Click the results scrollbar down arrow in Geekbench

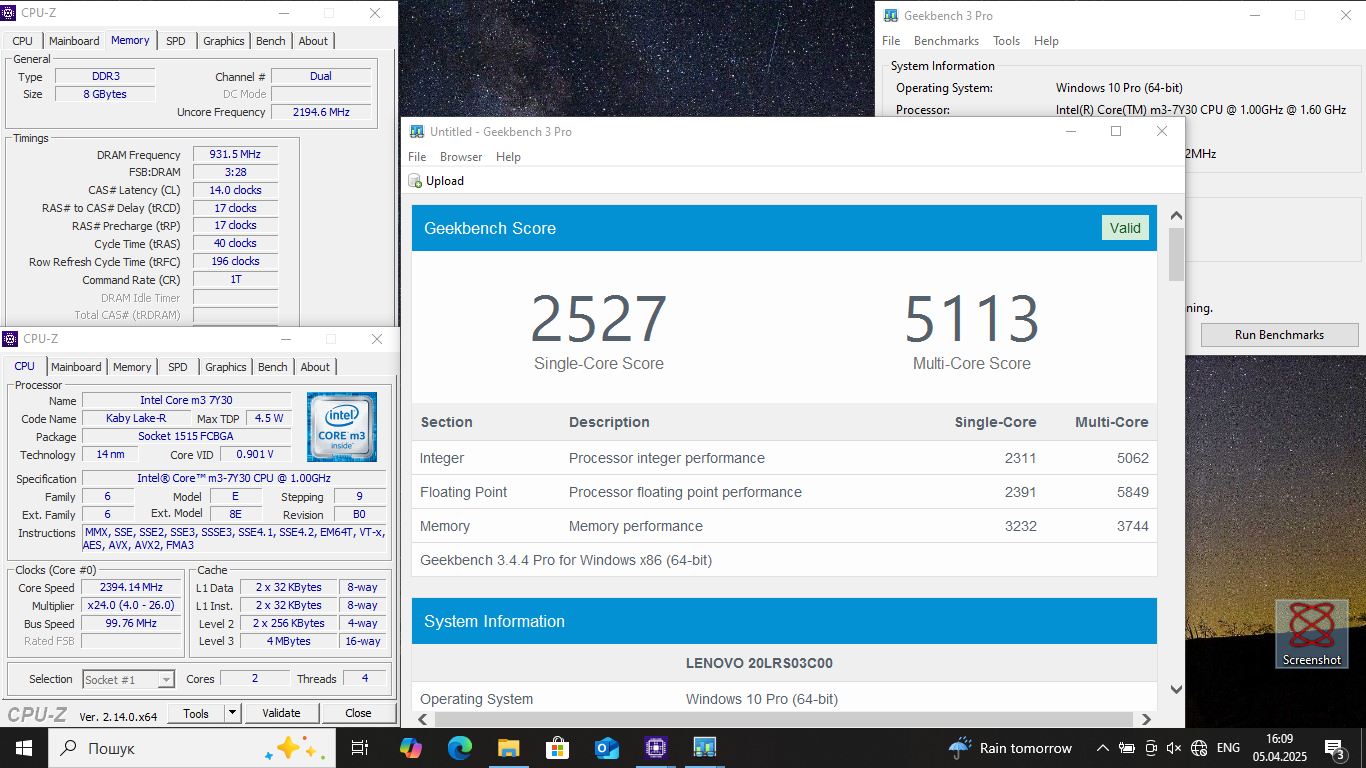point(1176,689)
